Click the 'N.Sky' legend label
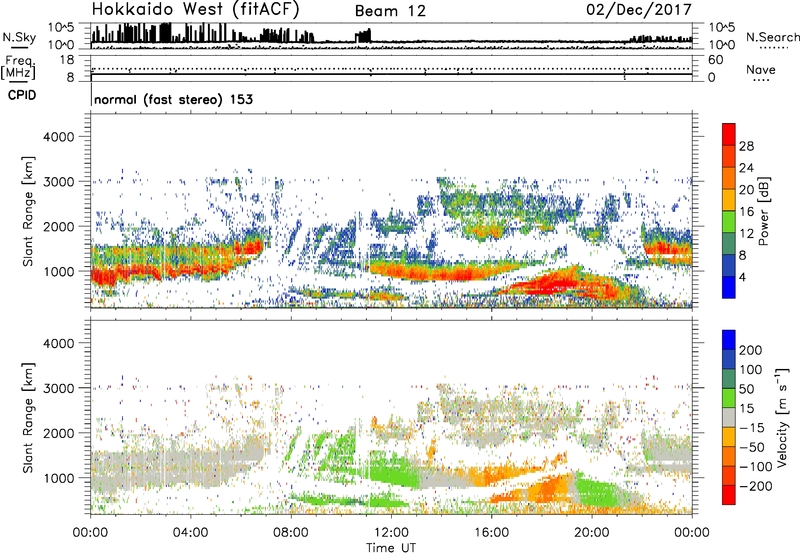This screenshot has width=800, height=554. pyautogui.click(x=19, y=38)
